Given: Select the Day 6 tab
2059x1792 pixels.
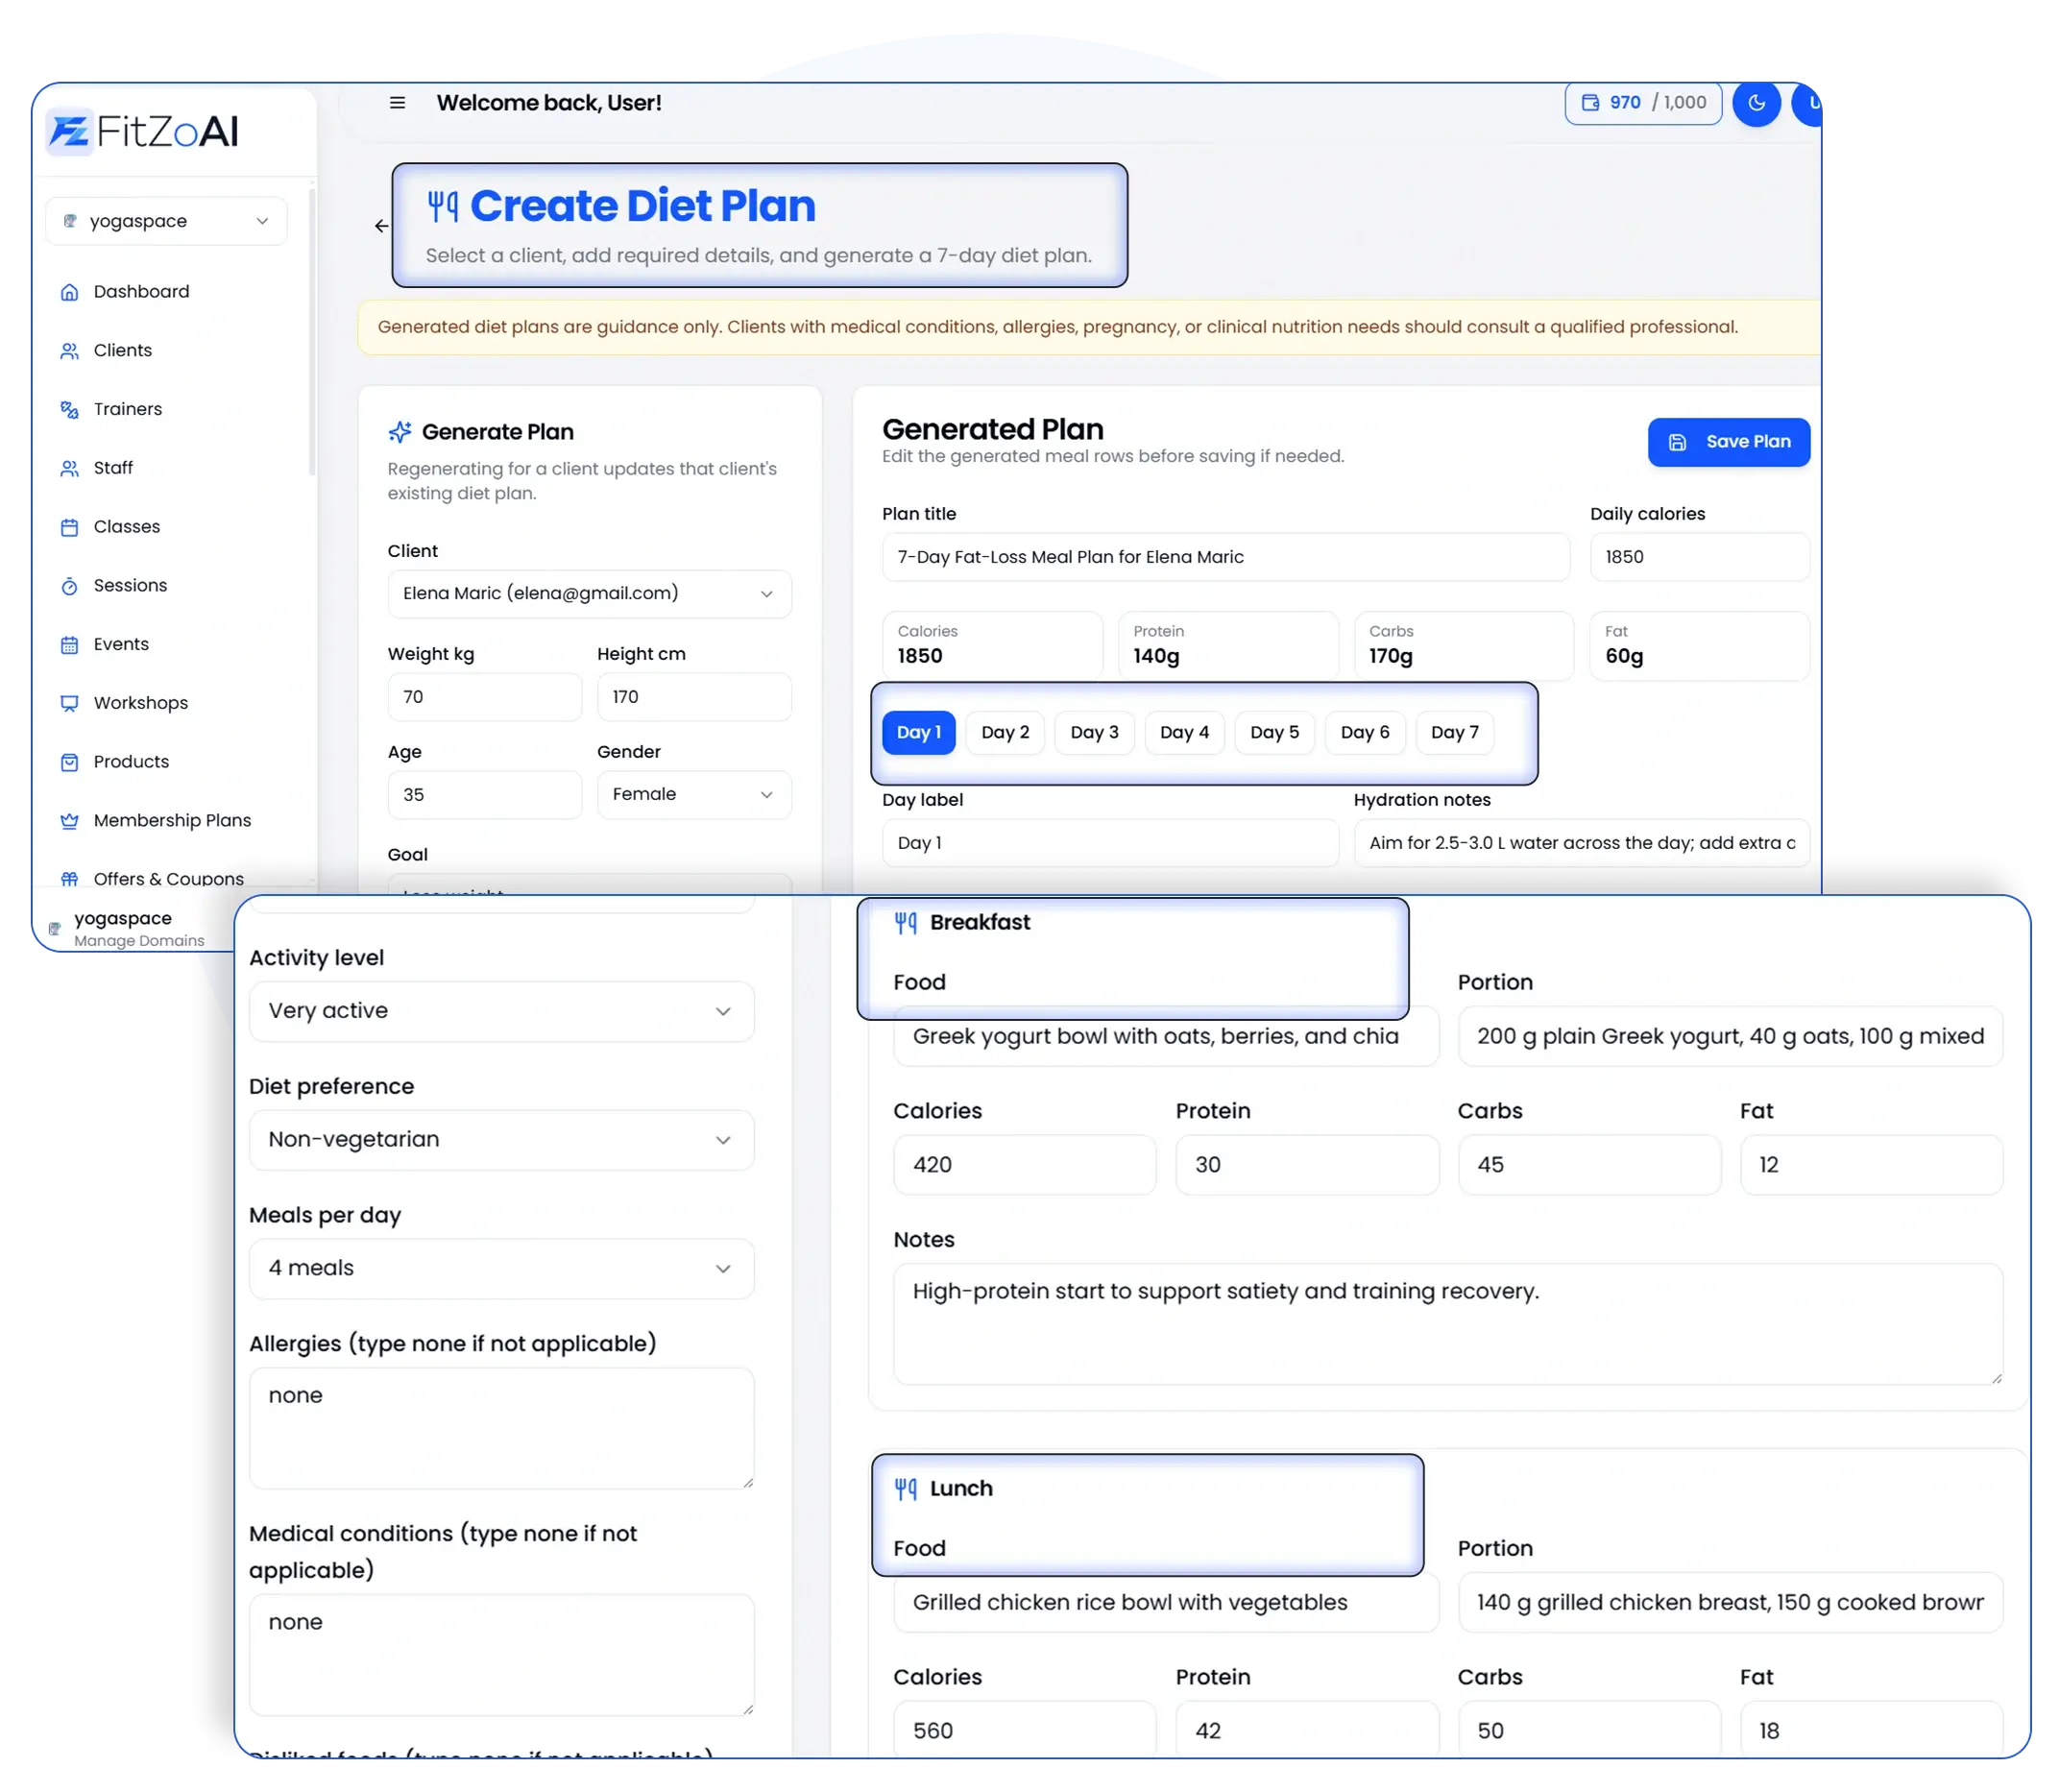Looking at the screenshot, I should [1364, 733].
